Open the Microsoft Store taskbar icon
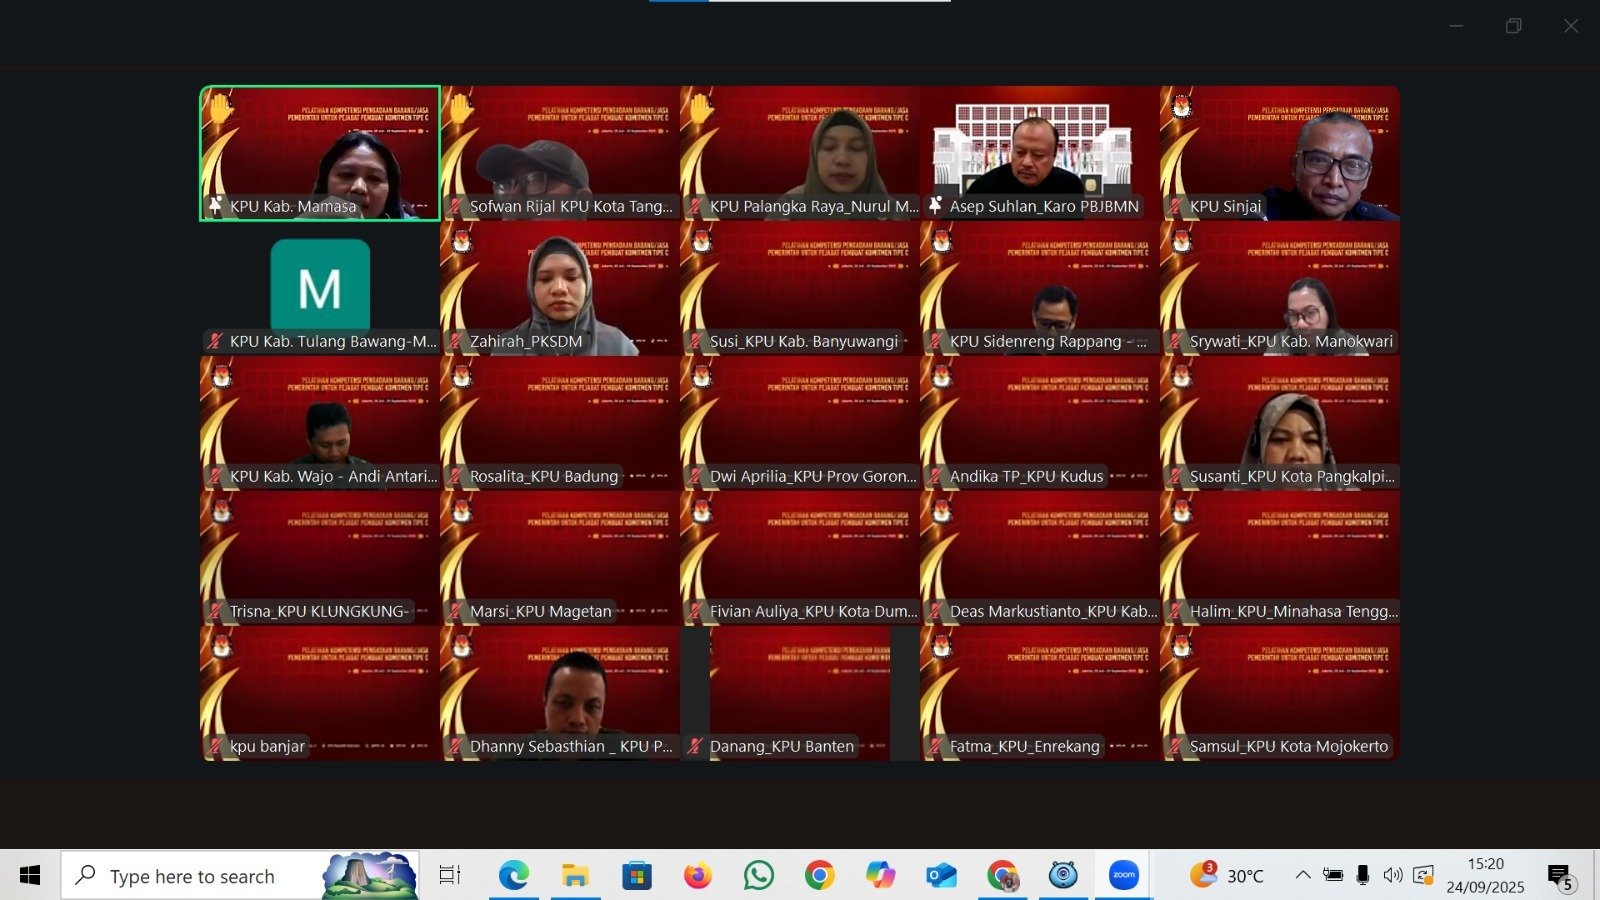This screenshot has height=900, width=1600. 636,876
